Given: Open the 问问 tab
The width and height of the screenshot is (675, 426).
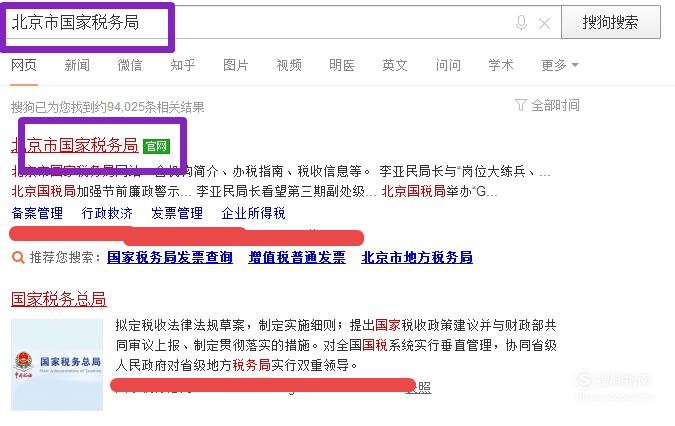Looking at the screenshot, I should 448,65.
